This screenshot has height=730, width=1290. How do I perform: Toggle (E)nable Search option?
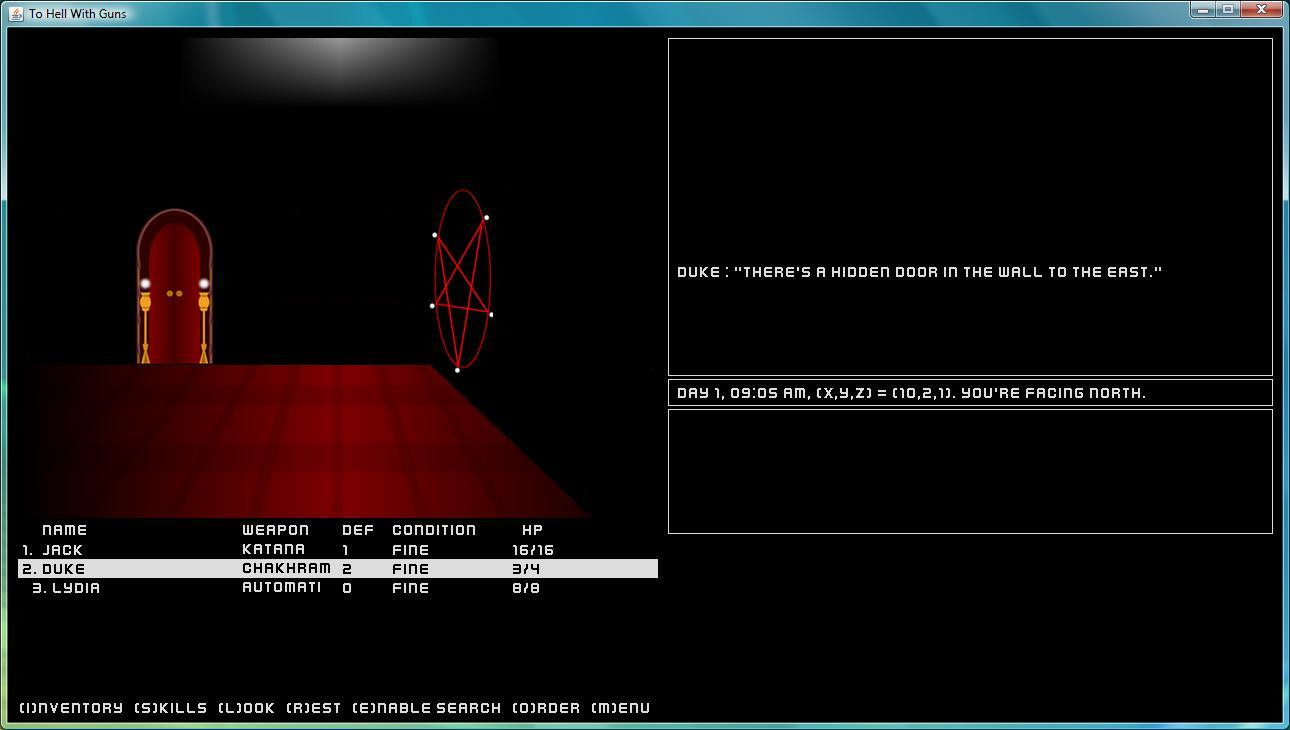427,708
